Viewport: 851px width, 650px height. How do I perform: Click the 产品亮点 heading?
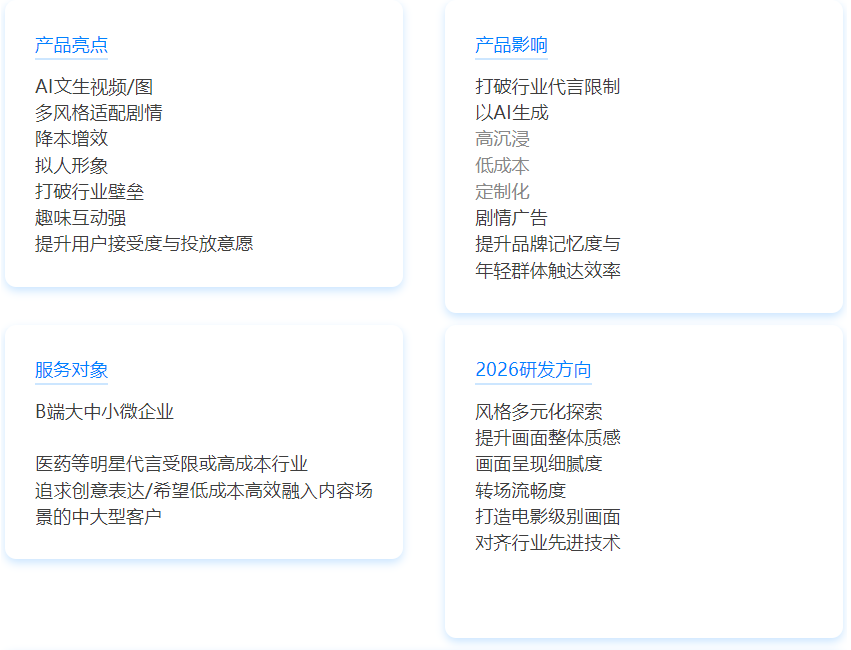(x=71, y=45)
